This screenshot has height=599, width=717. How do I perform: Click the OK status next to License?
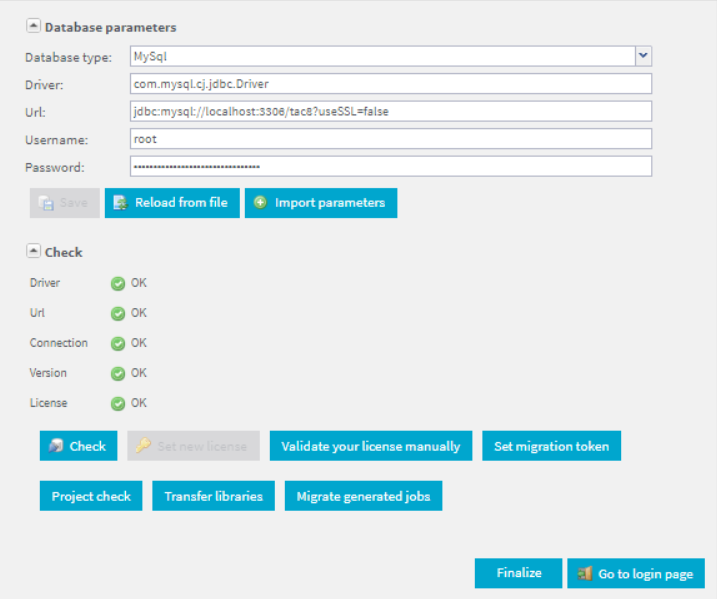point(139,403)
